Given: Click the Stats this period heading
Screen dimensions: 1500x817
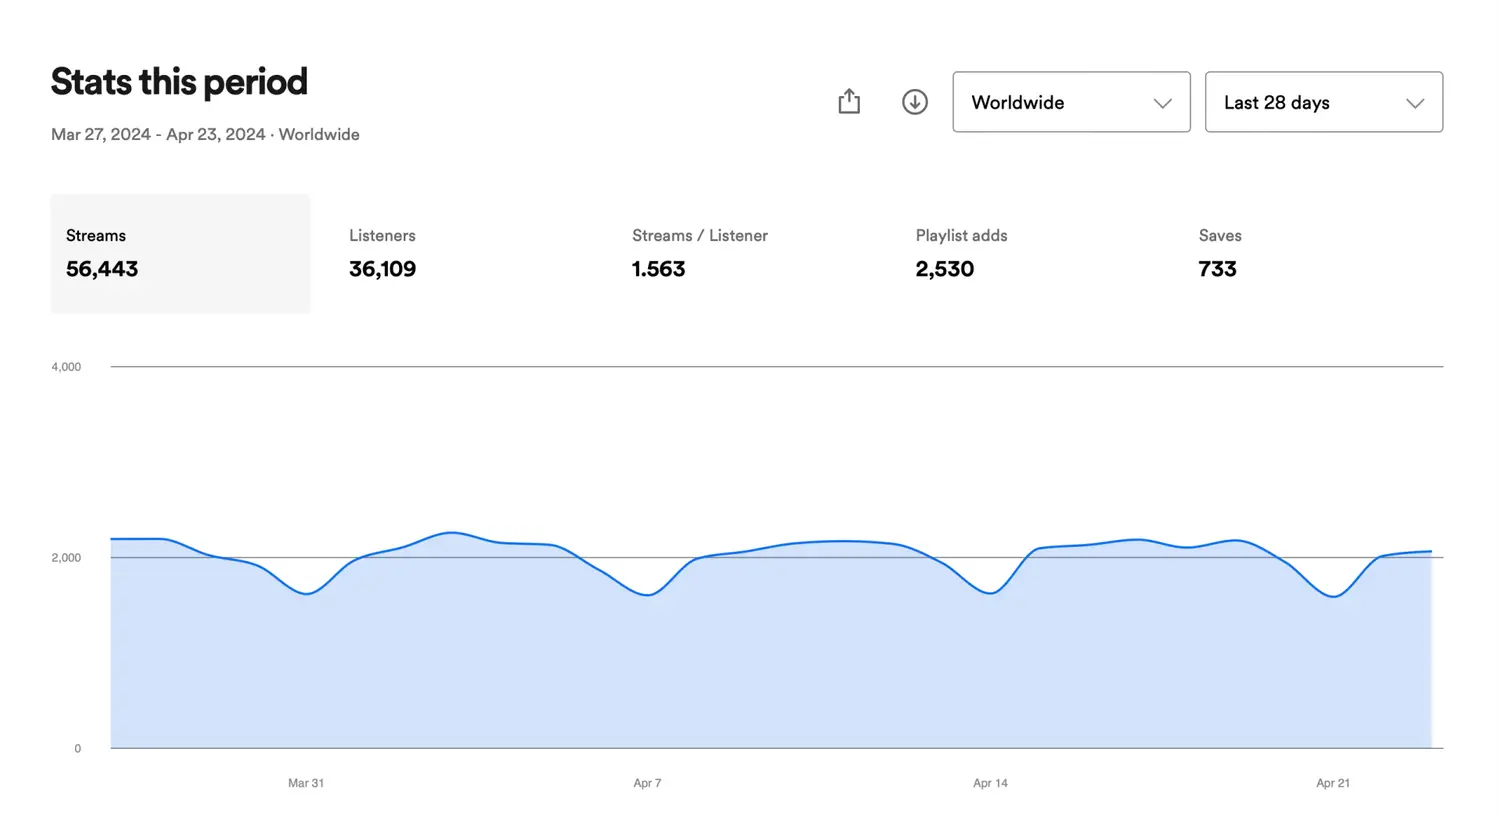Looking at the screenshot, I should click(x=179, y=81).
